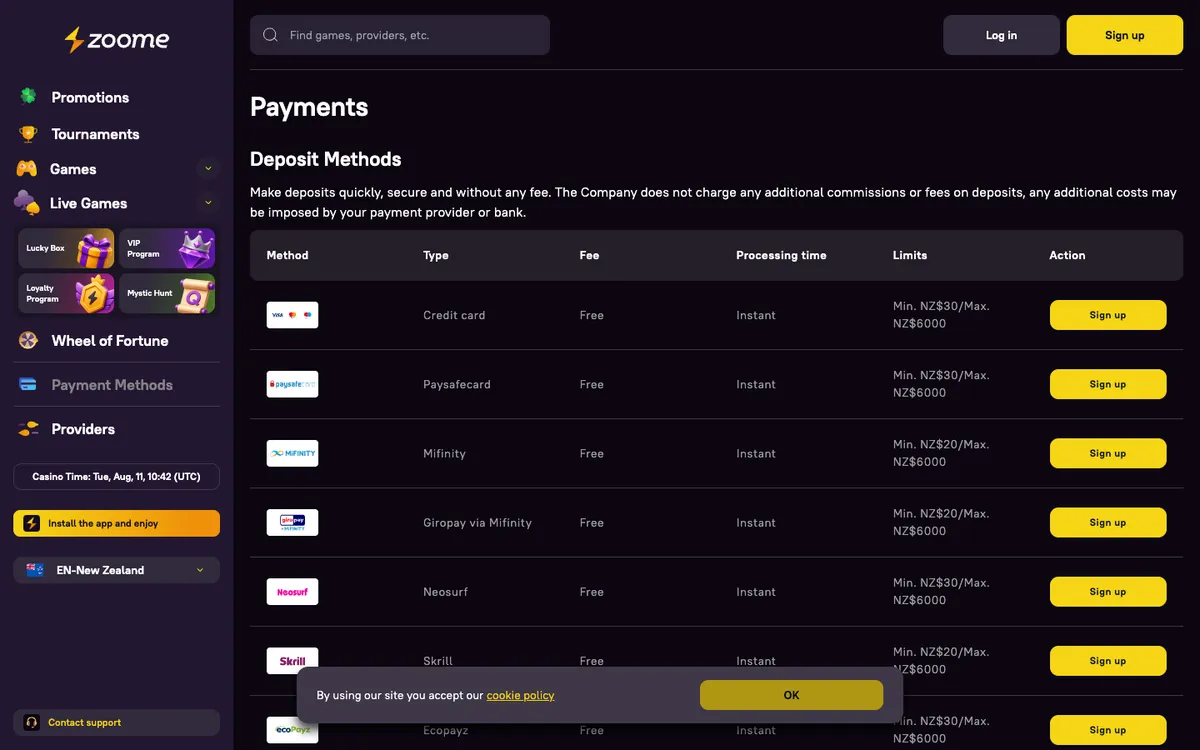Open the VIP Program tile
This screenshot has width=1200, height=750.
pos(167,249)
